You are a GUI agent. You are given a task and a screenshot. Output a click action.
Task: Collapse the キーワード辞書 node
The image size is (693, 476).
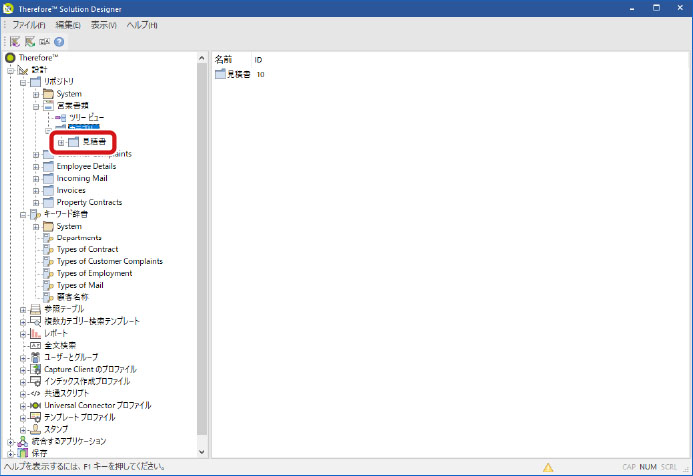tap(23, 214)
